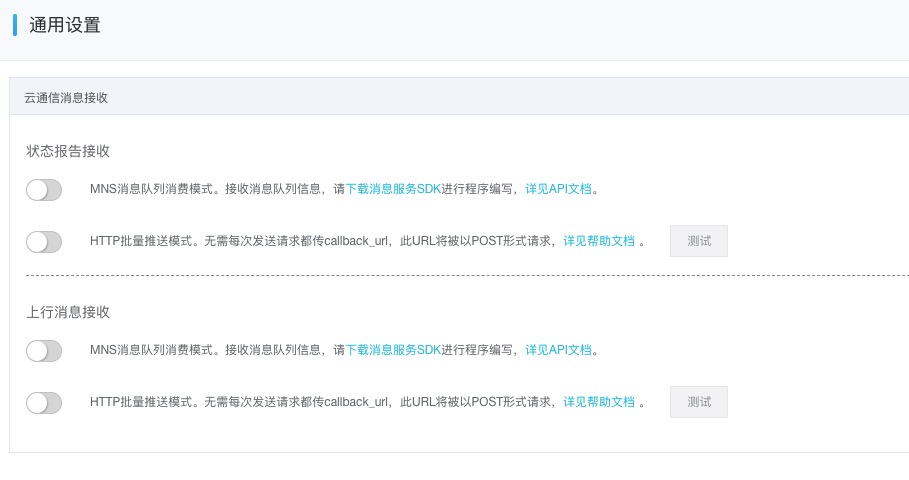Viewport: 909px width, 480px height.
Task: Open 下载消息服务SDK link in 状态报告接收 section
Action: (393, 189)
